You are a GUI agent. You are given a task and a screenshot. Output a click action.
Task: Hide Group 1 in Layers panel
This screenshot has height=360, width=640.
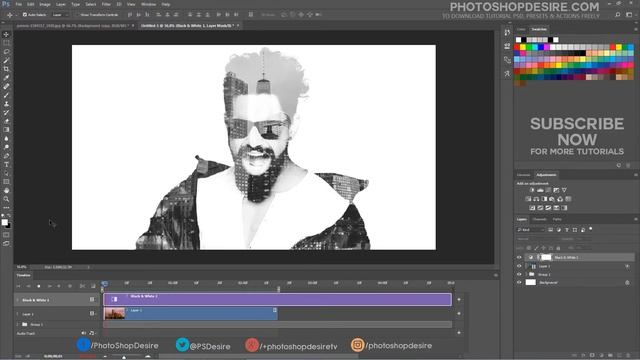click(x=519, y=274)
